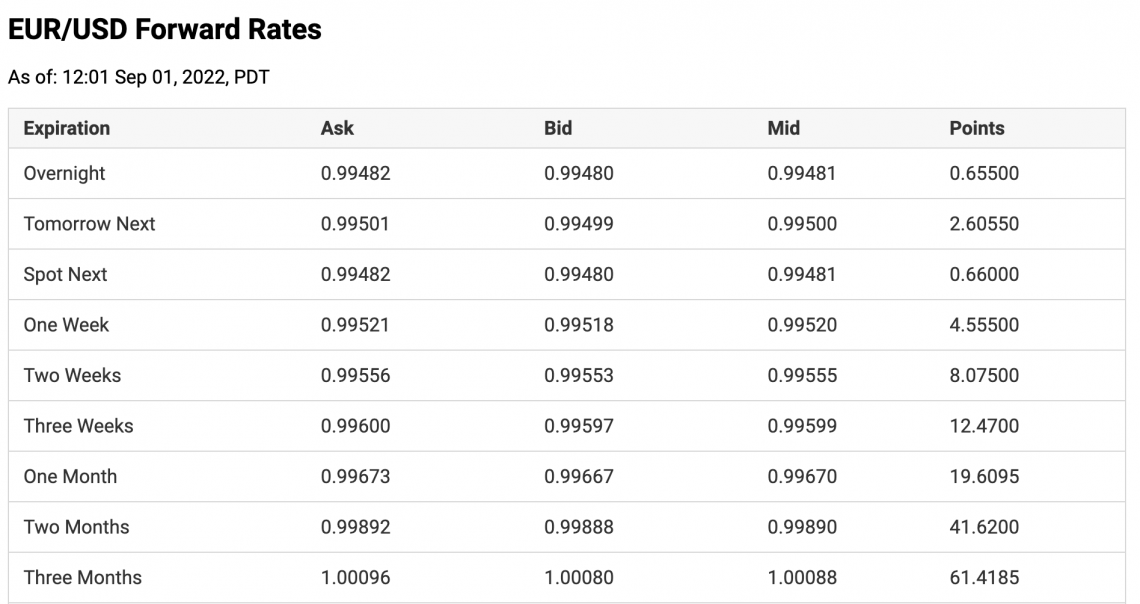Click Two Weeks Mid value 0.99555
Image resolution: width=1140 pixels, height=604 pixels.
pyautogui.click(x=803, y=376)
